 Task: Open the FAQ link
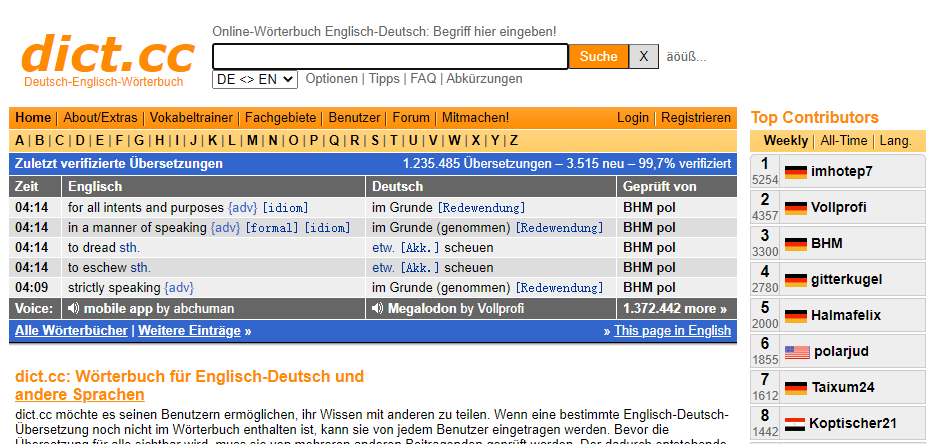coord(423,78)
